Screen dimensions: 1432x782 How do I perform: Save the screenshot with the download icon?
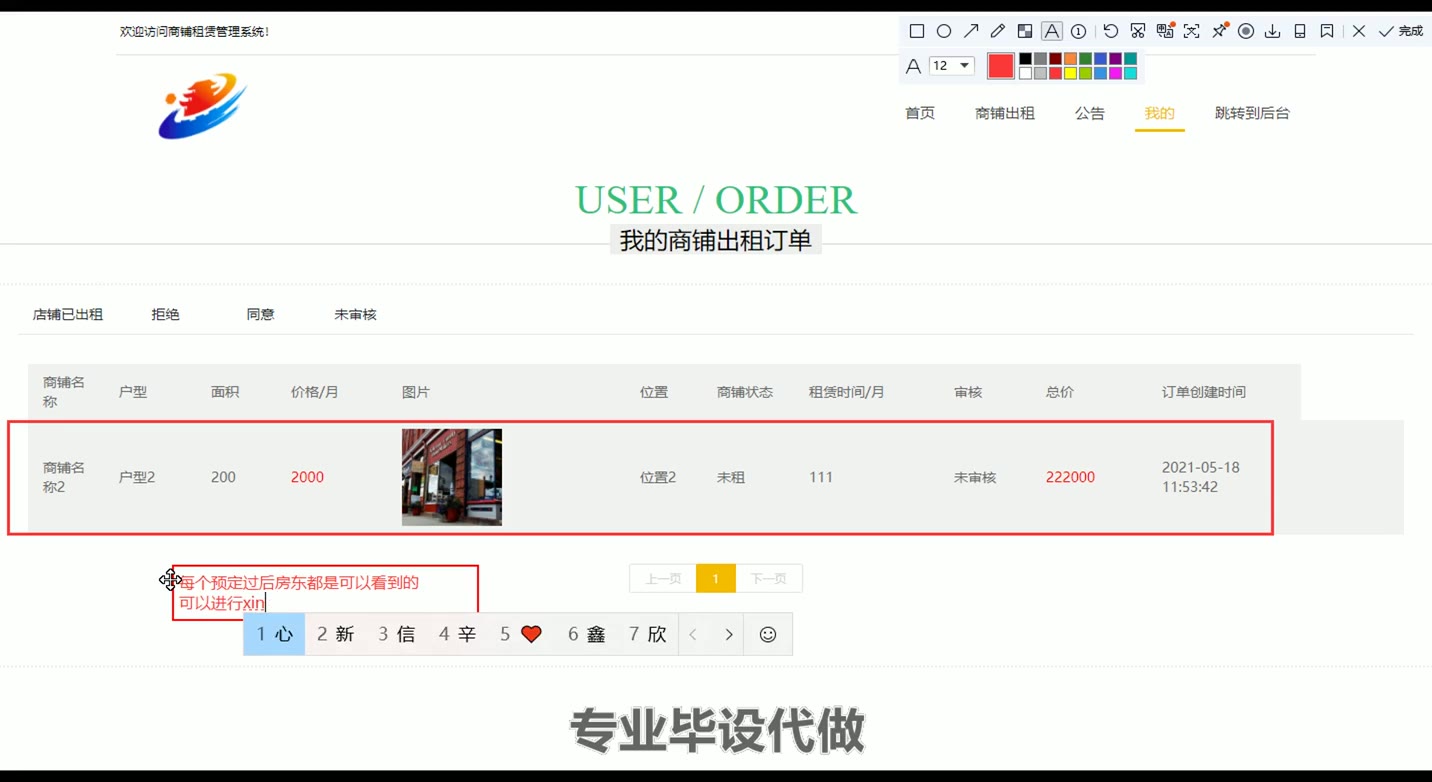(x=1273, y=31)
